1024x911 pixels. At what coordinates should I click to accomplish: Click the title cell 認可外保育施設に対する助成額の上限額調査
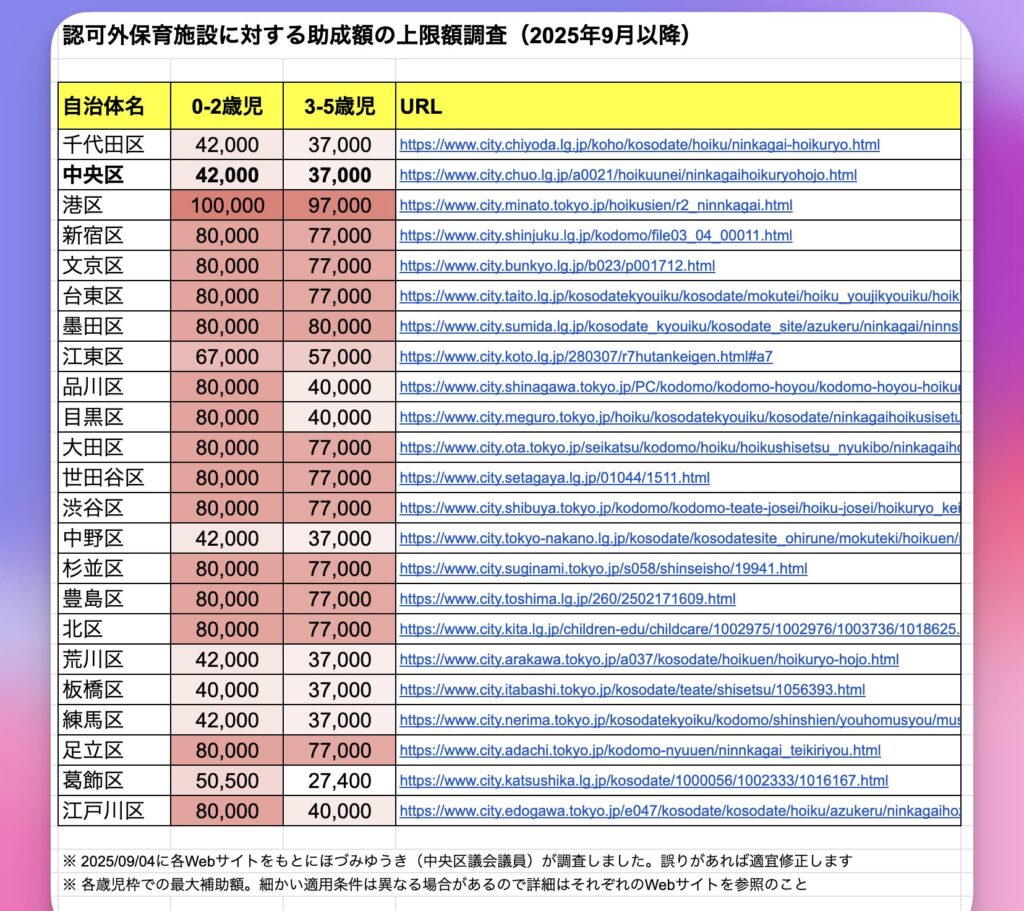(376, 35)
